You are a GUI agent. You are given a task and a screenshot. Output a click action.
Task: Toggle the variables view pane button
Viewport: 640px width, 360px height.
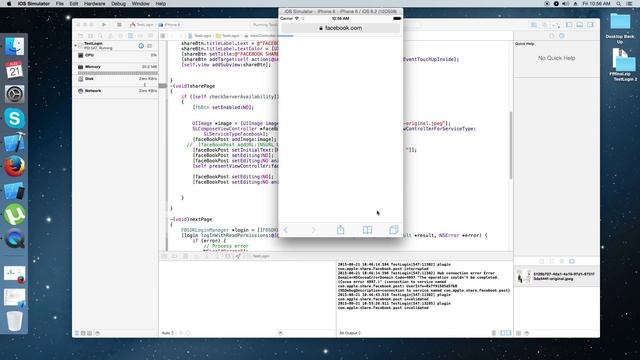[x=503, y=333]
